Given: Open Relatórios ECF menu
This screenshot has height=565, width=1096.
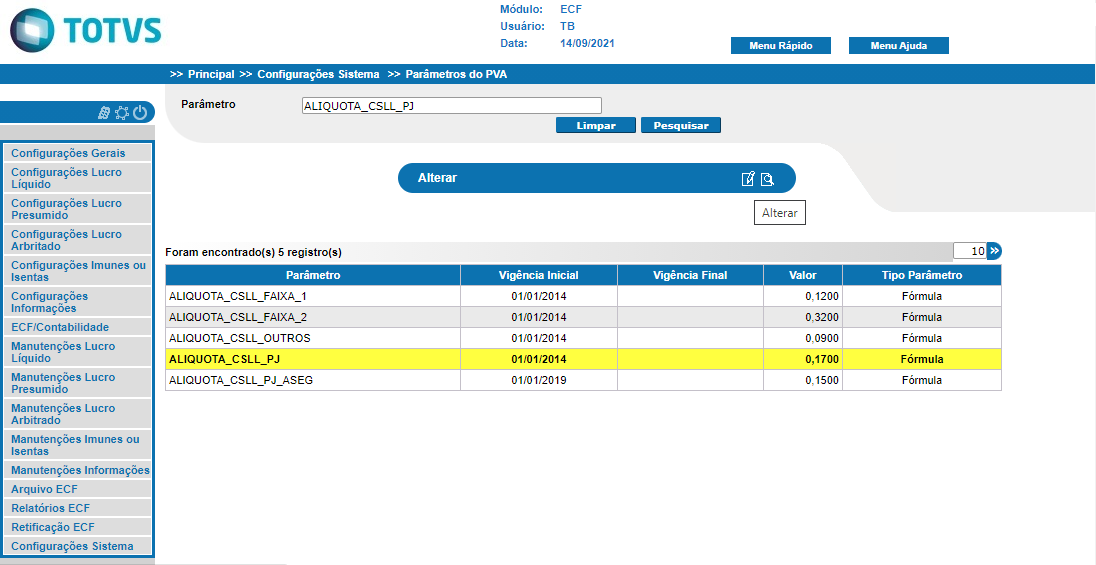Looking at the screenshot, I should point(78,508).
